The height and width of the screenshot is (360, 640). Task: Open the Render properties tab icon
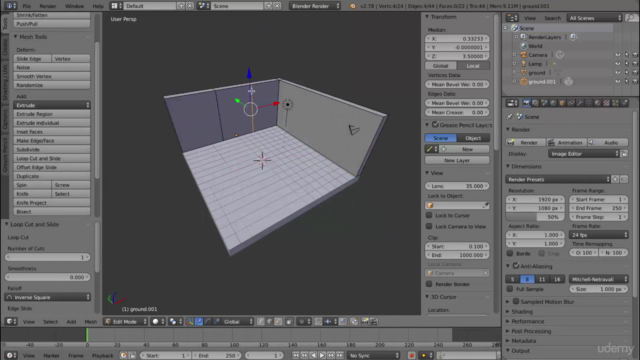pos(527,103)
